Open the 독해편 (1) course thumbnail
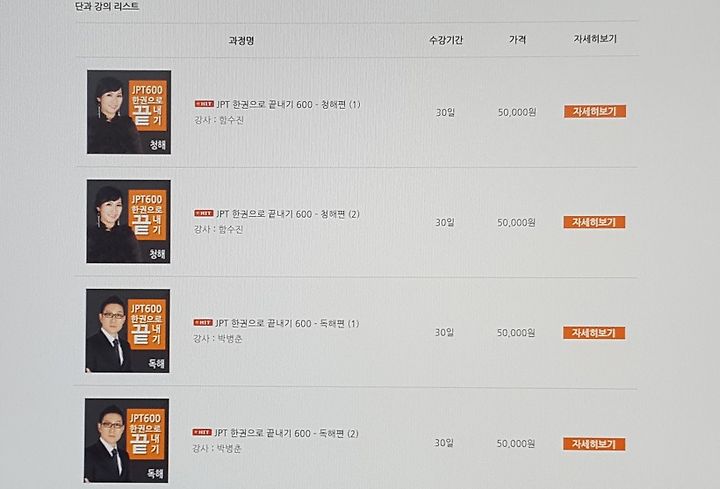Screen dimensions: 720x489 click(x=128, y=331)
